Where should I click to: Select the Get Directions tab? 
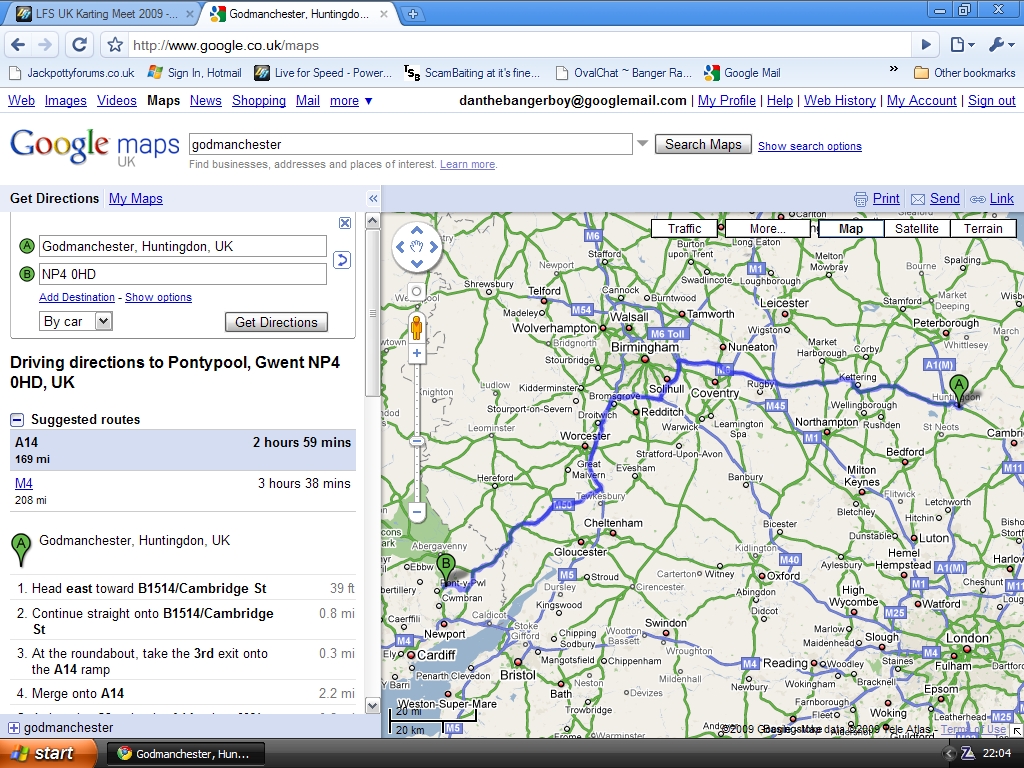coord(54,199)
